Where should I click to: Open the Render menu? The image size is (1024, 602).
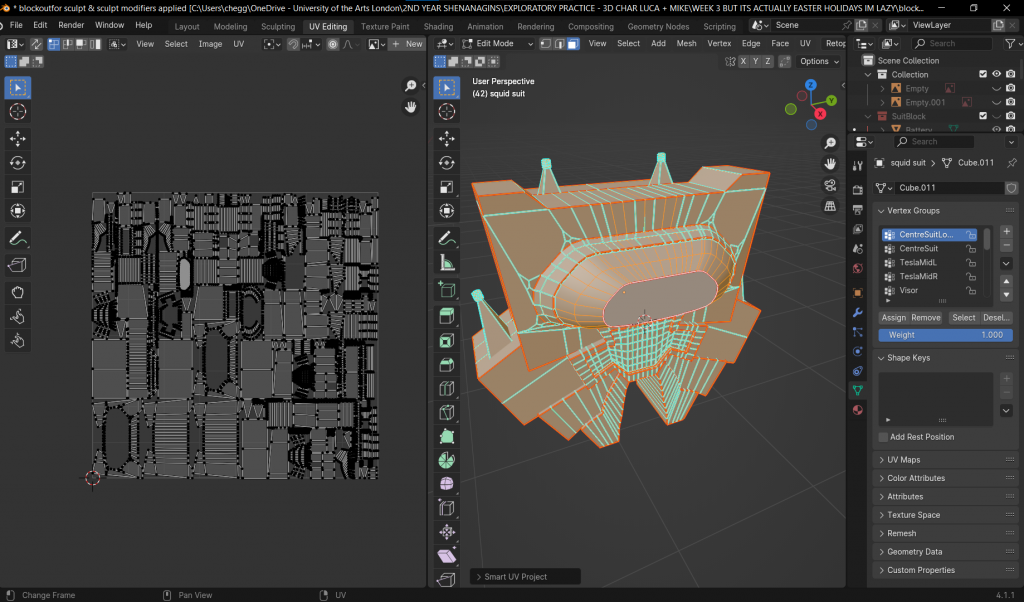pos(71,25)
